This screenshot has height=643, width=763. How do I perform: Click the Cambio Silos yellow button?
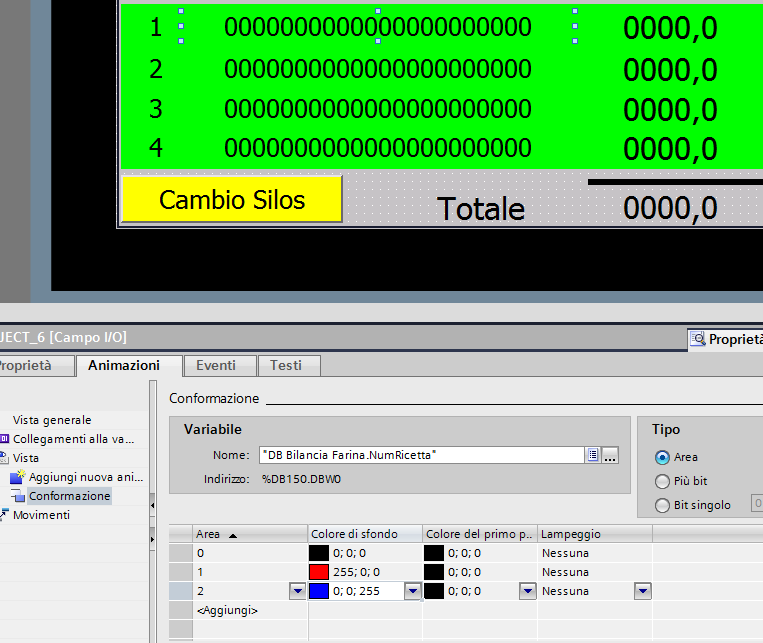pos(232,200)
